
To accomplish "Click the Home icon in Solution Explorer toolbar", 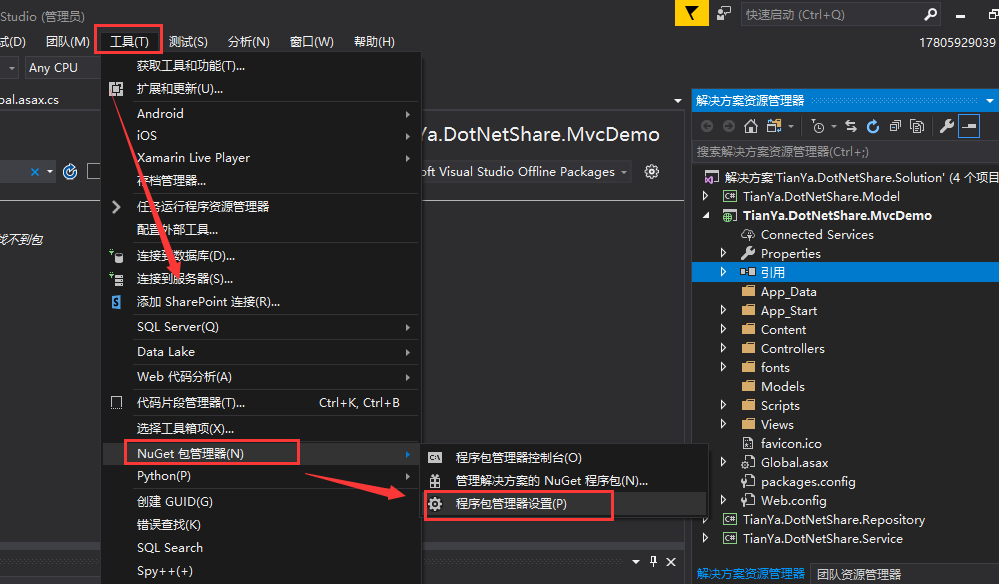I will coord(751,126).
